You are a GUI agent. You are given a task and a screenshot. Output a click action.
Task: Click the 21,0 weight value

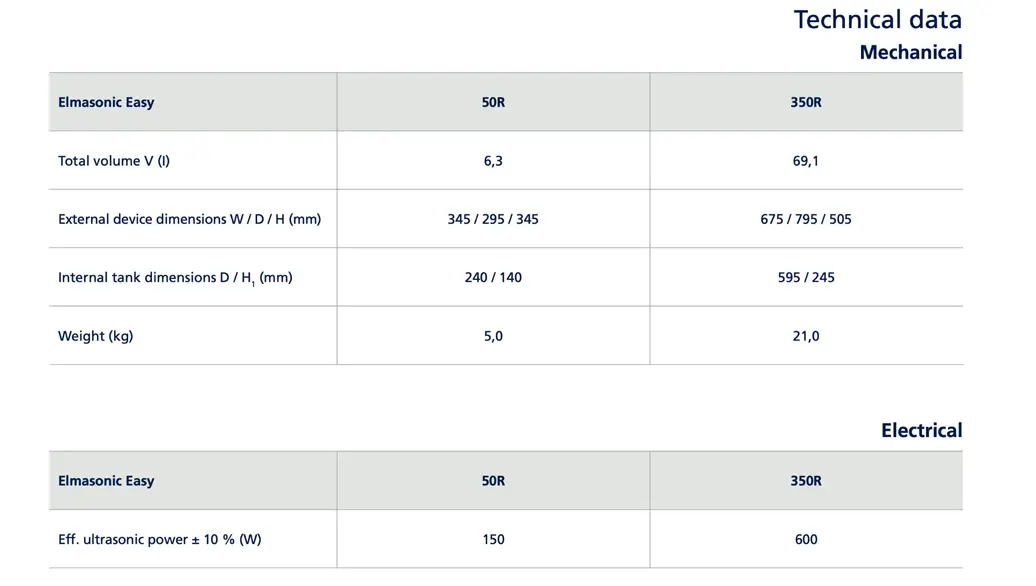click(x=805, y=336)
